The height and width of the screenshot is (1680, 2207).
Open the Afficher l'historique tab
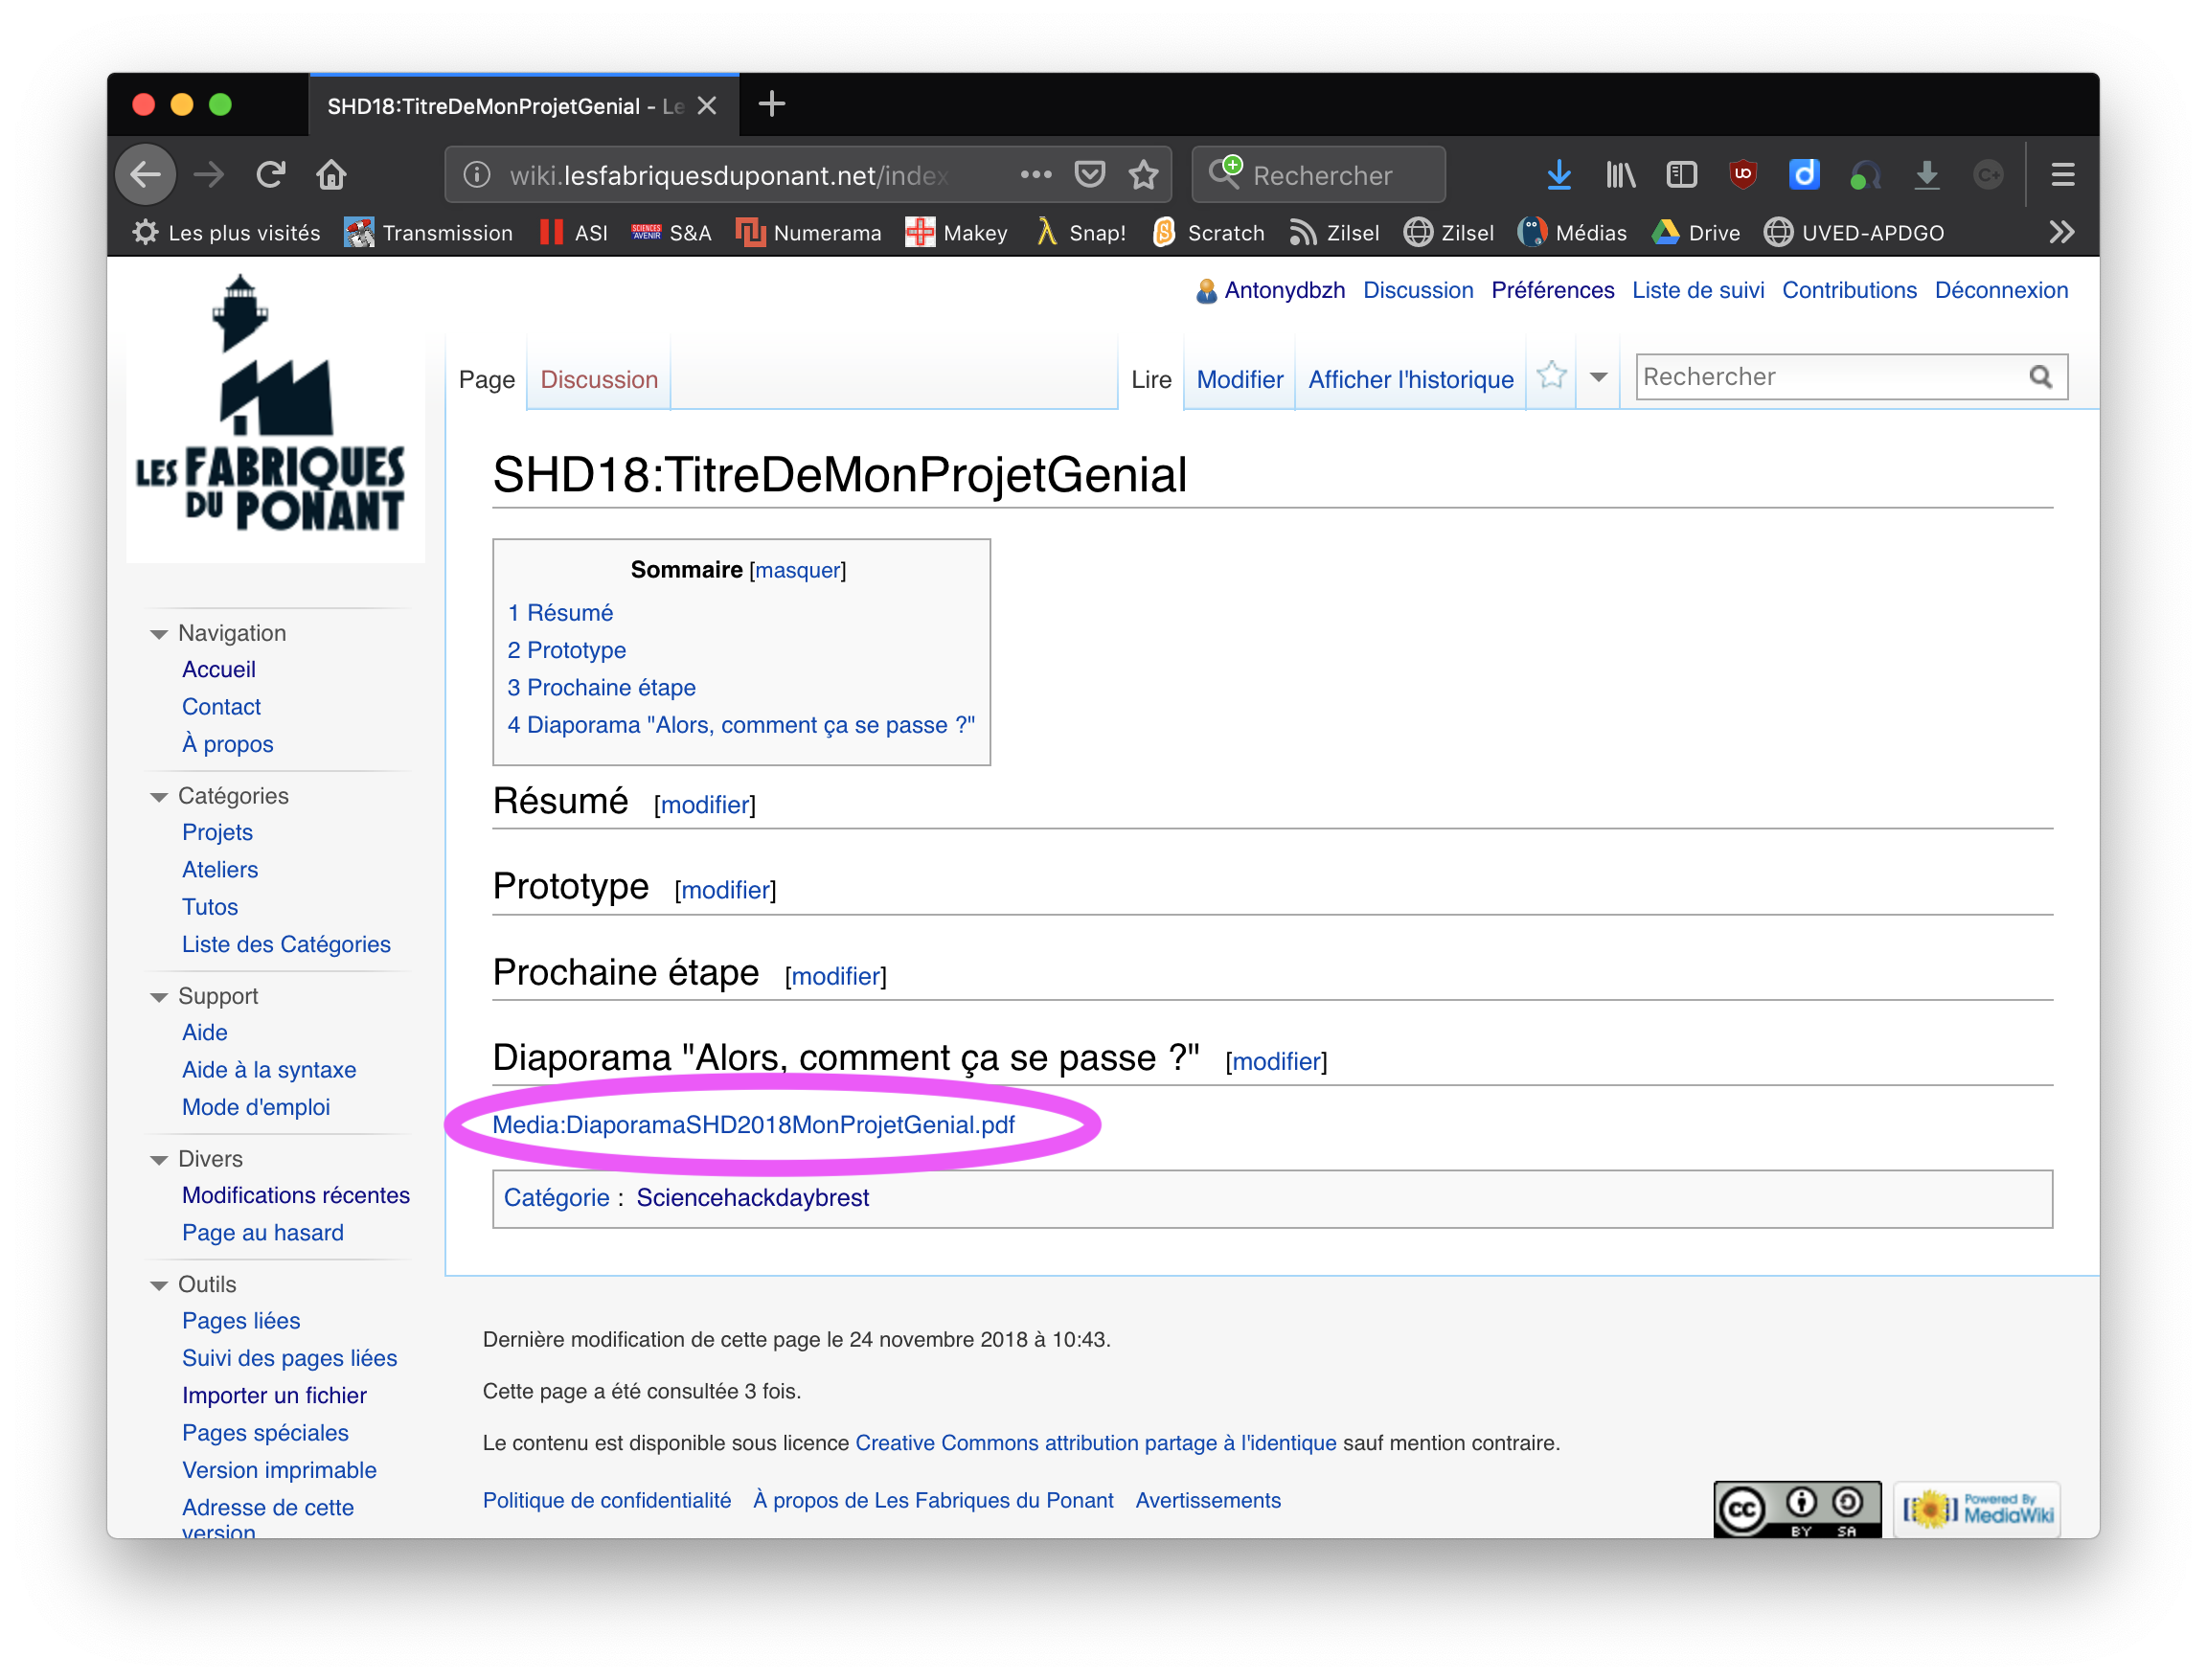point(1410,380)
